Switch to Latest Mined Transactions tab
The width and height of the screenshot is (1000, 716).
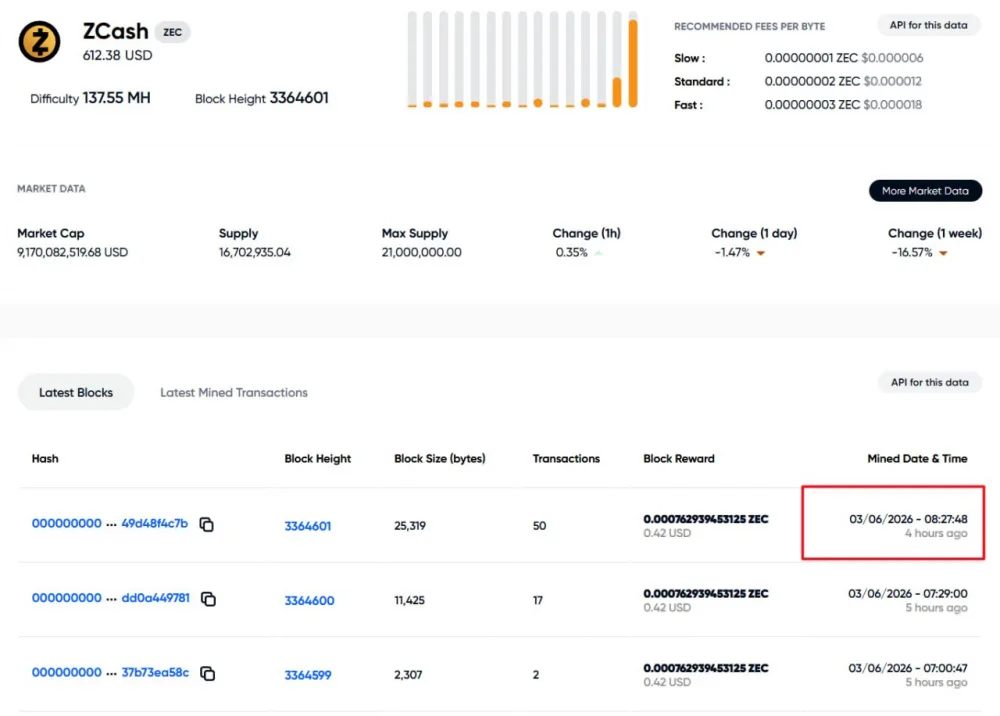pyautogui.click(x=233, y=392)
